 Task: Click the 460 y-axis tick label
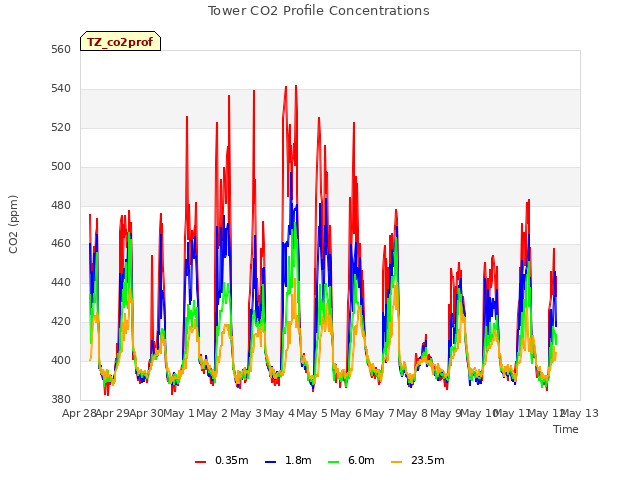pos(61,244)
